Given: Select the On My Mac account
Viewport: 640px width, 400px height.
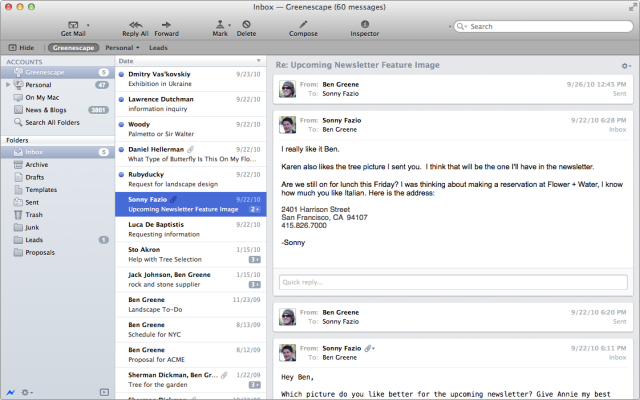Looking at the screenshot, I should 58,98.
